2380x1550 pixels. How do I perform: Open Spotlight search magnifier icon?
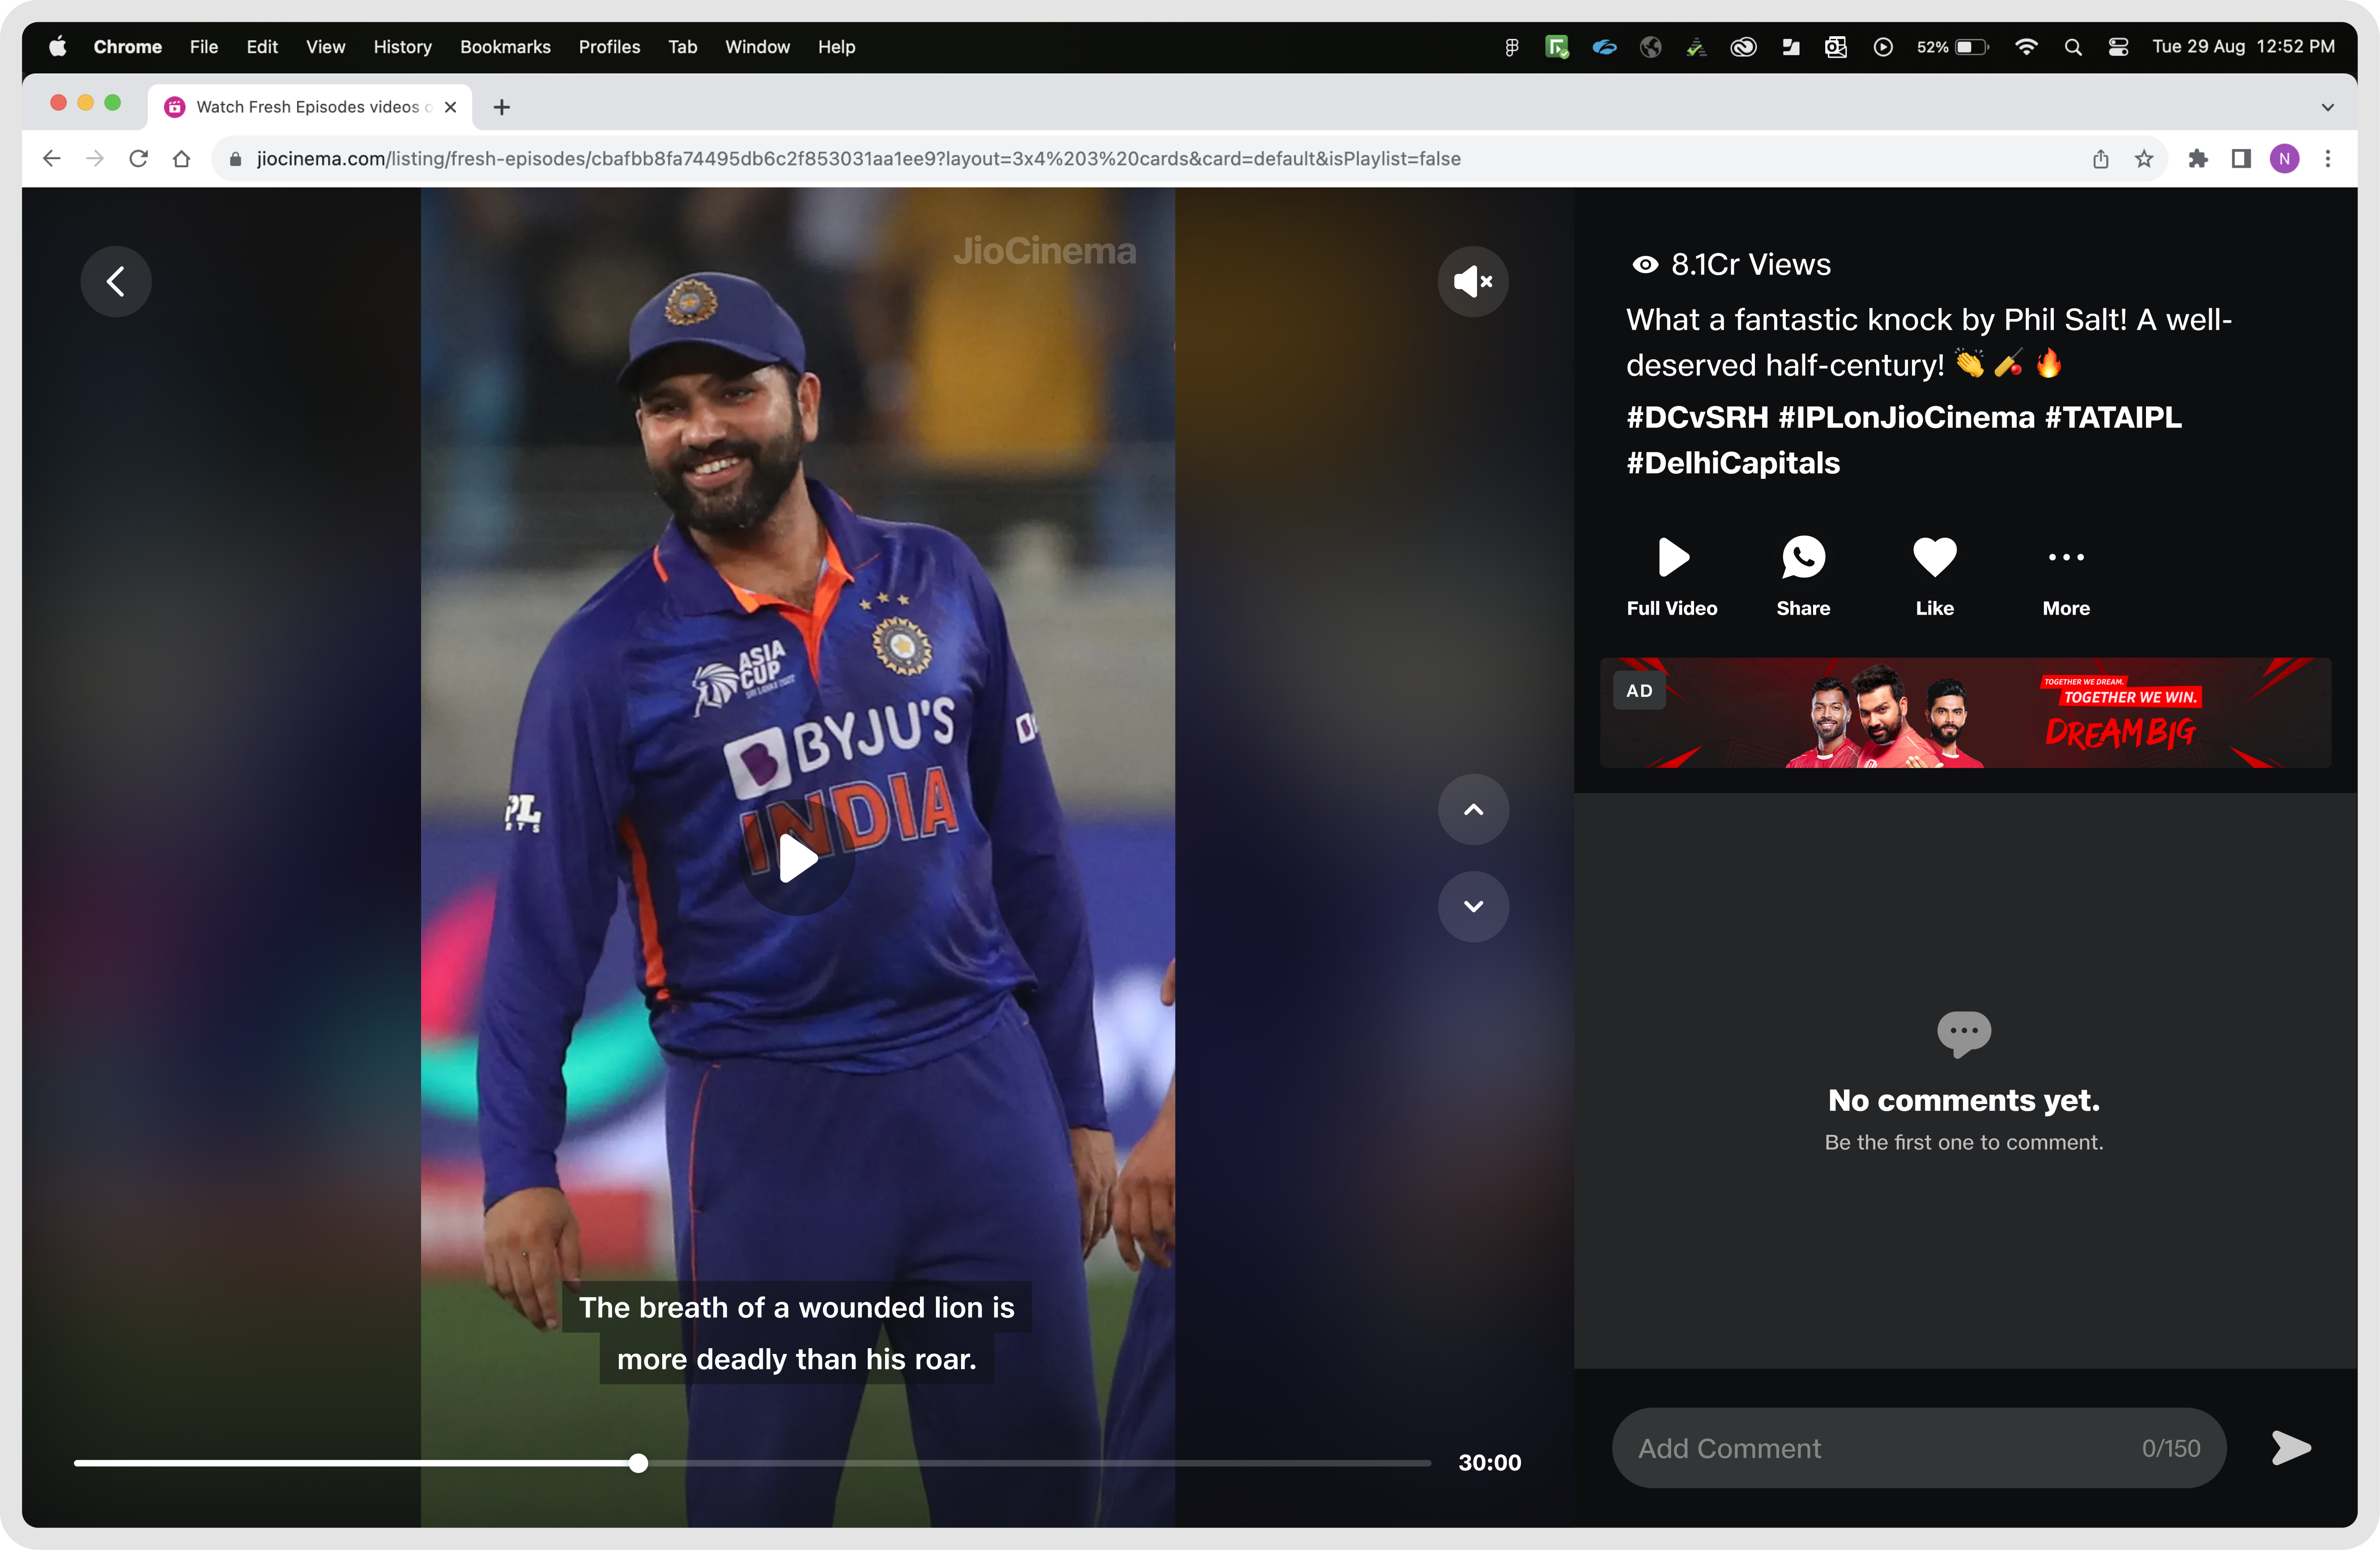pos(2072,47)
